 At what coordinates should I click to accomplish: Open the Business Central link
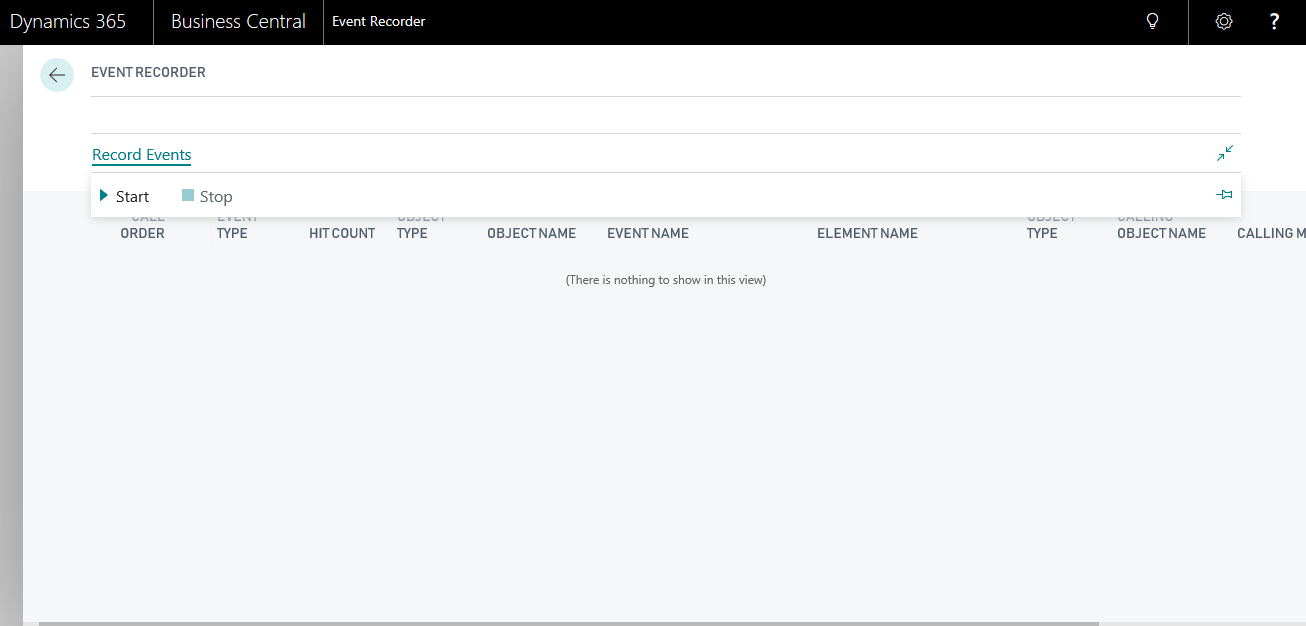(238, 21)
